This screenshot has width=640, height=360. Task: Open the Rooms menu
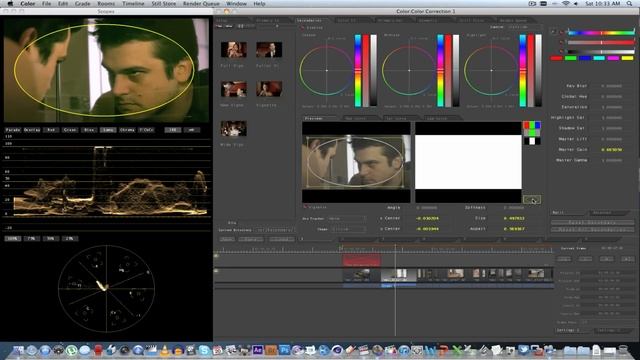106,4
